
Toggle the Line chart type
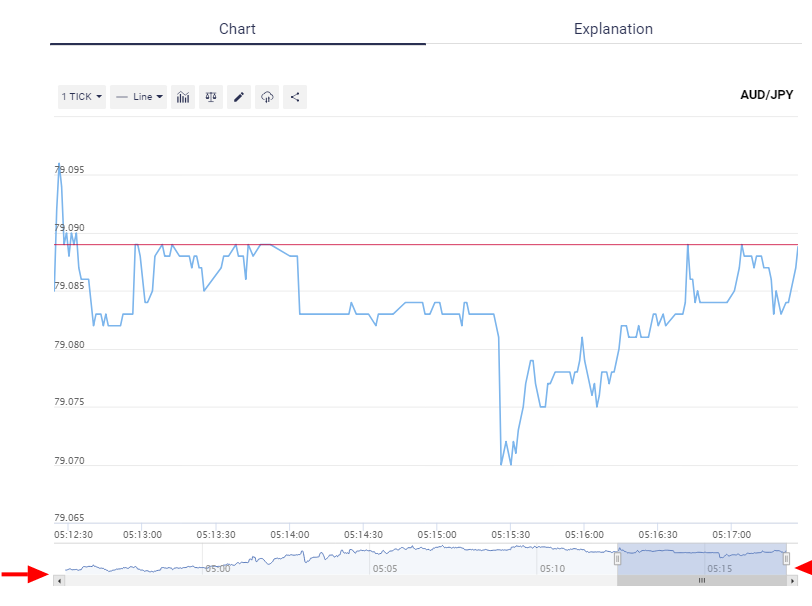(x=138, y=96)
